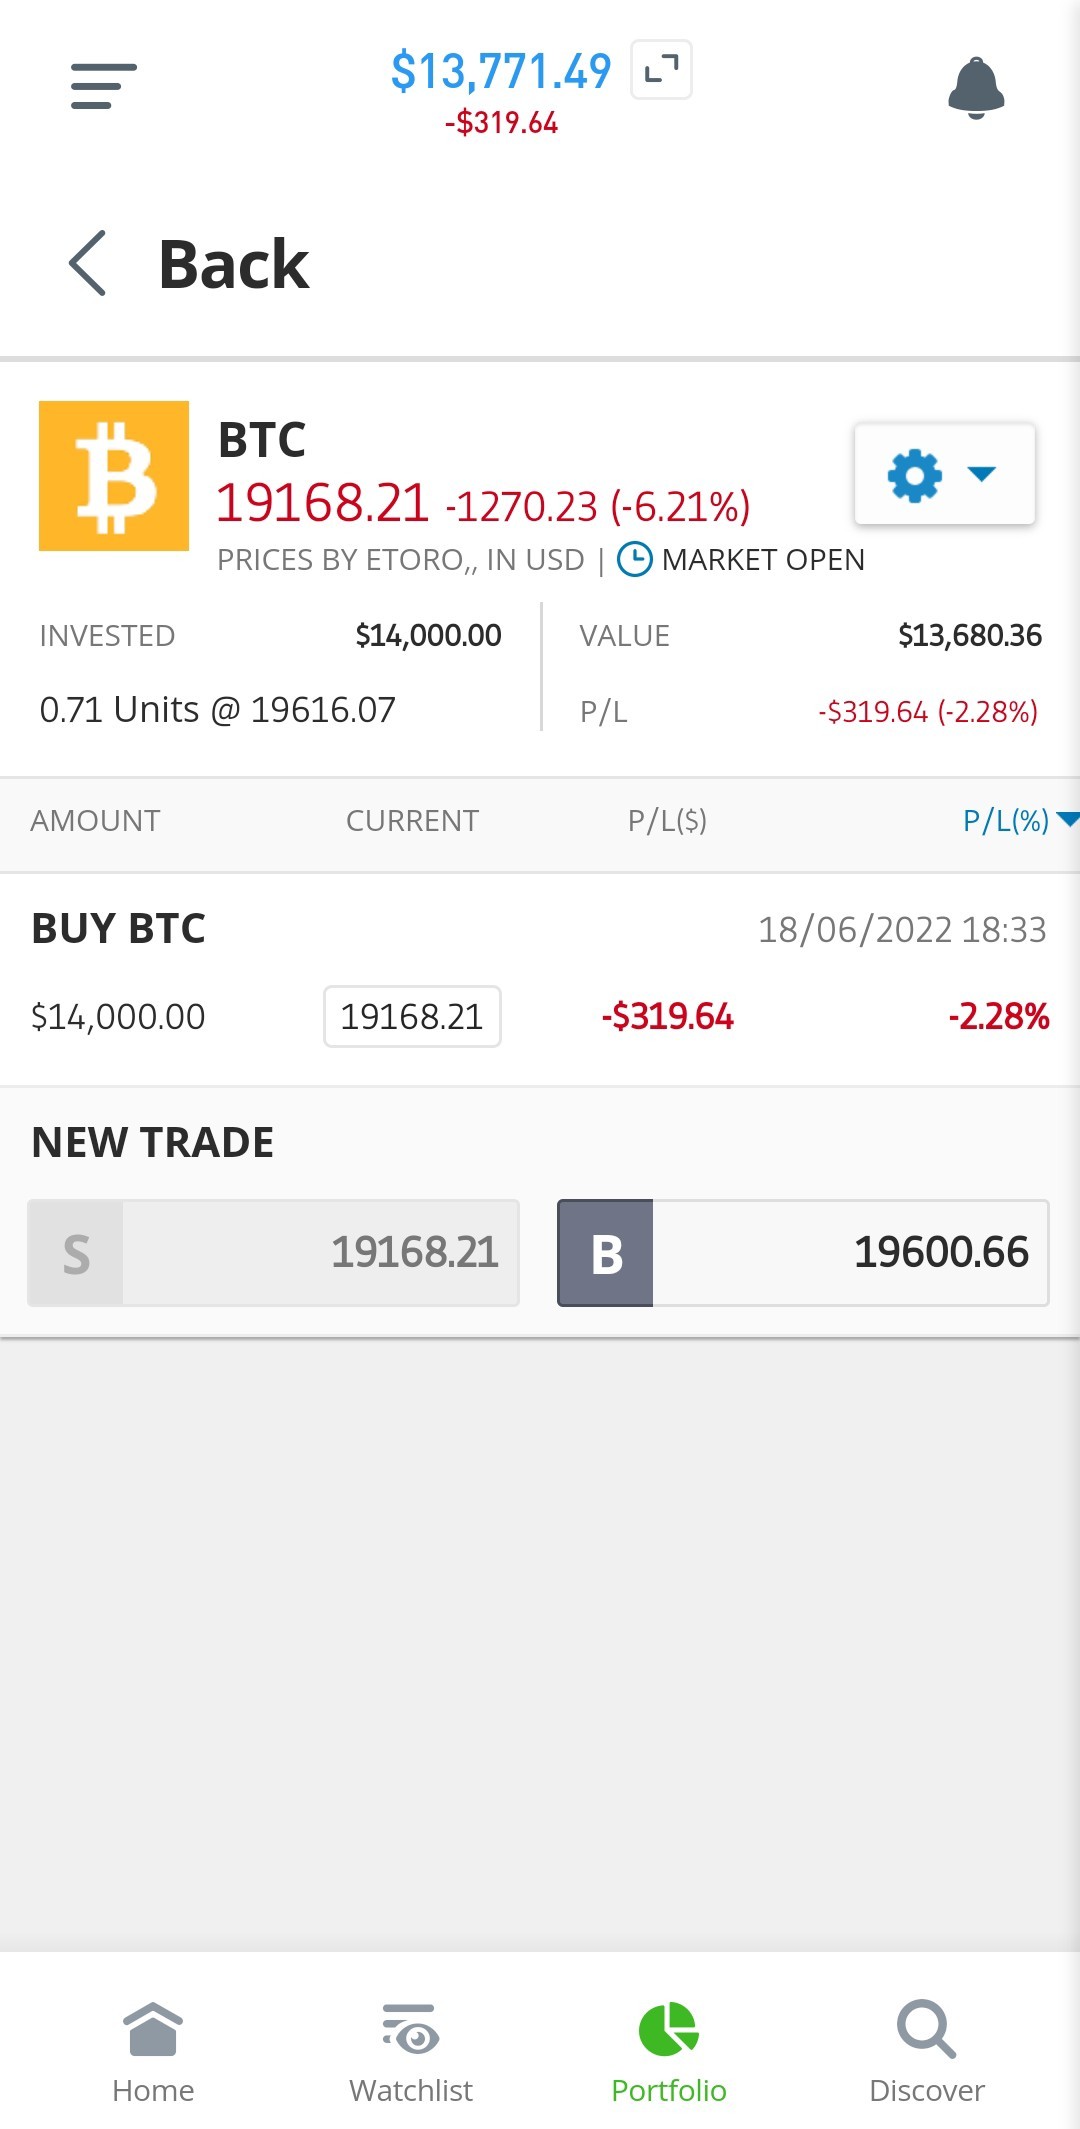Click the market open clock icon
1080x2129 pixels.
coord(635,560)
